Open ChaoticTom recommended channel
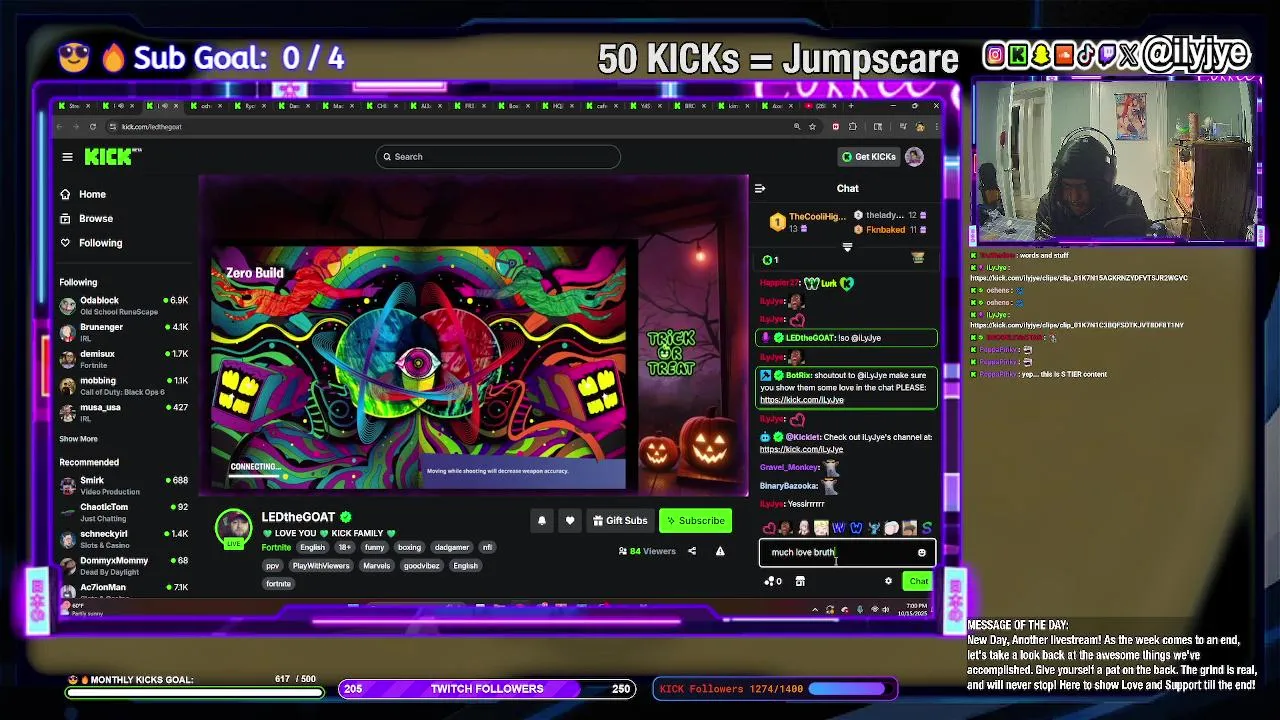Image resolution: width=1280 pixels, height=720 pixels. [123, 512]
